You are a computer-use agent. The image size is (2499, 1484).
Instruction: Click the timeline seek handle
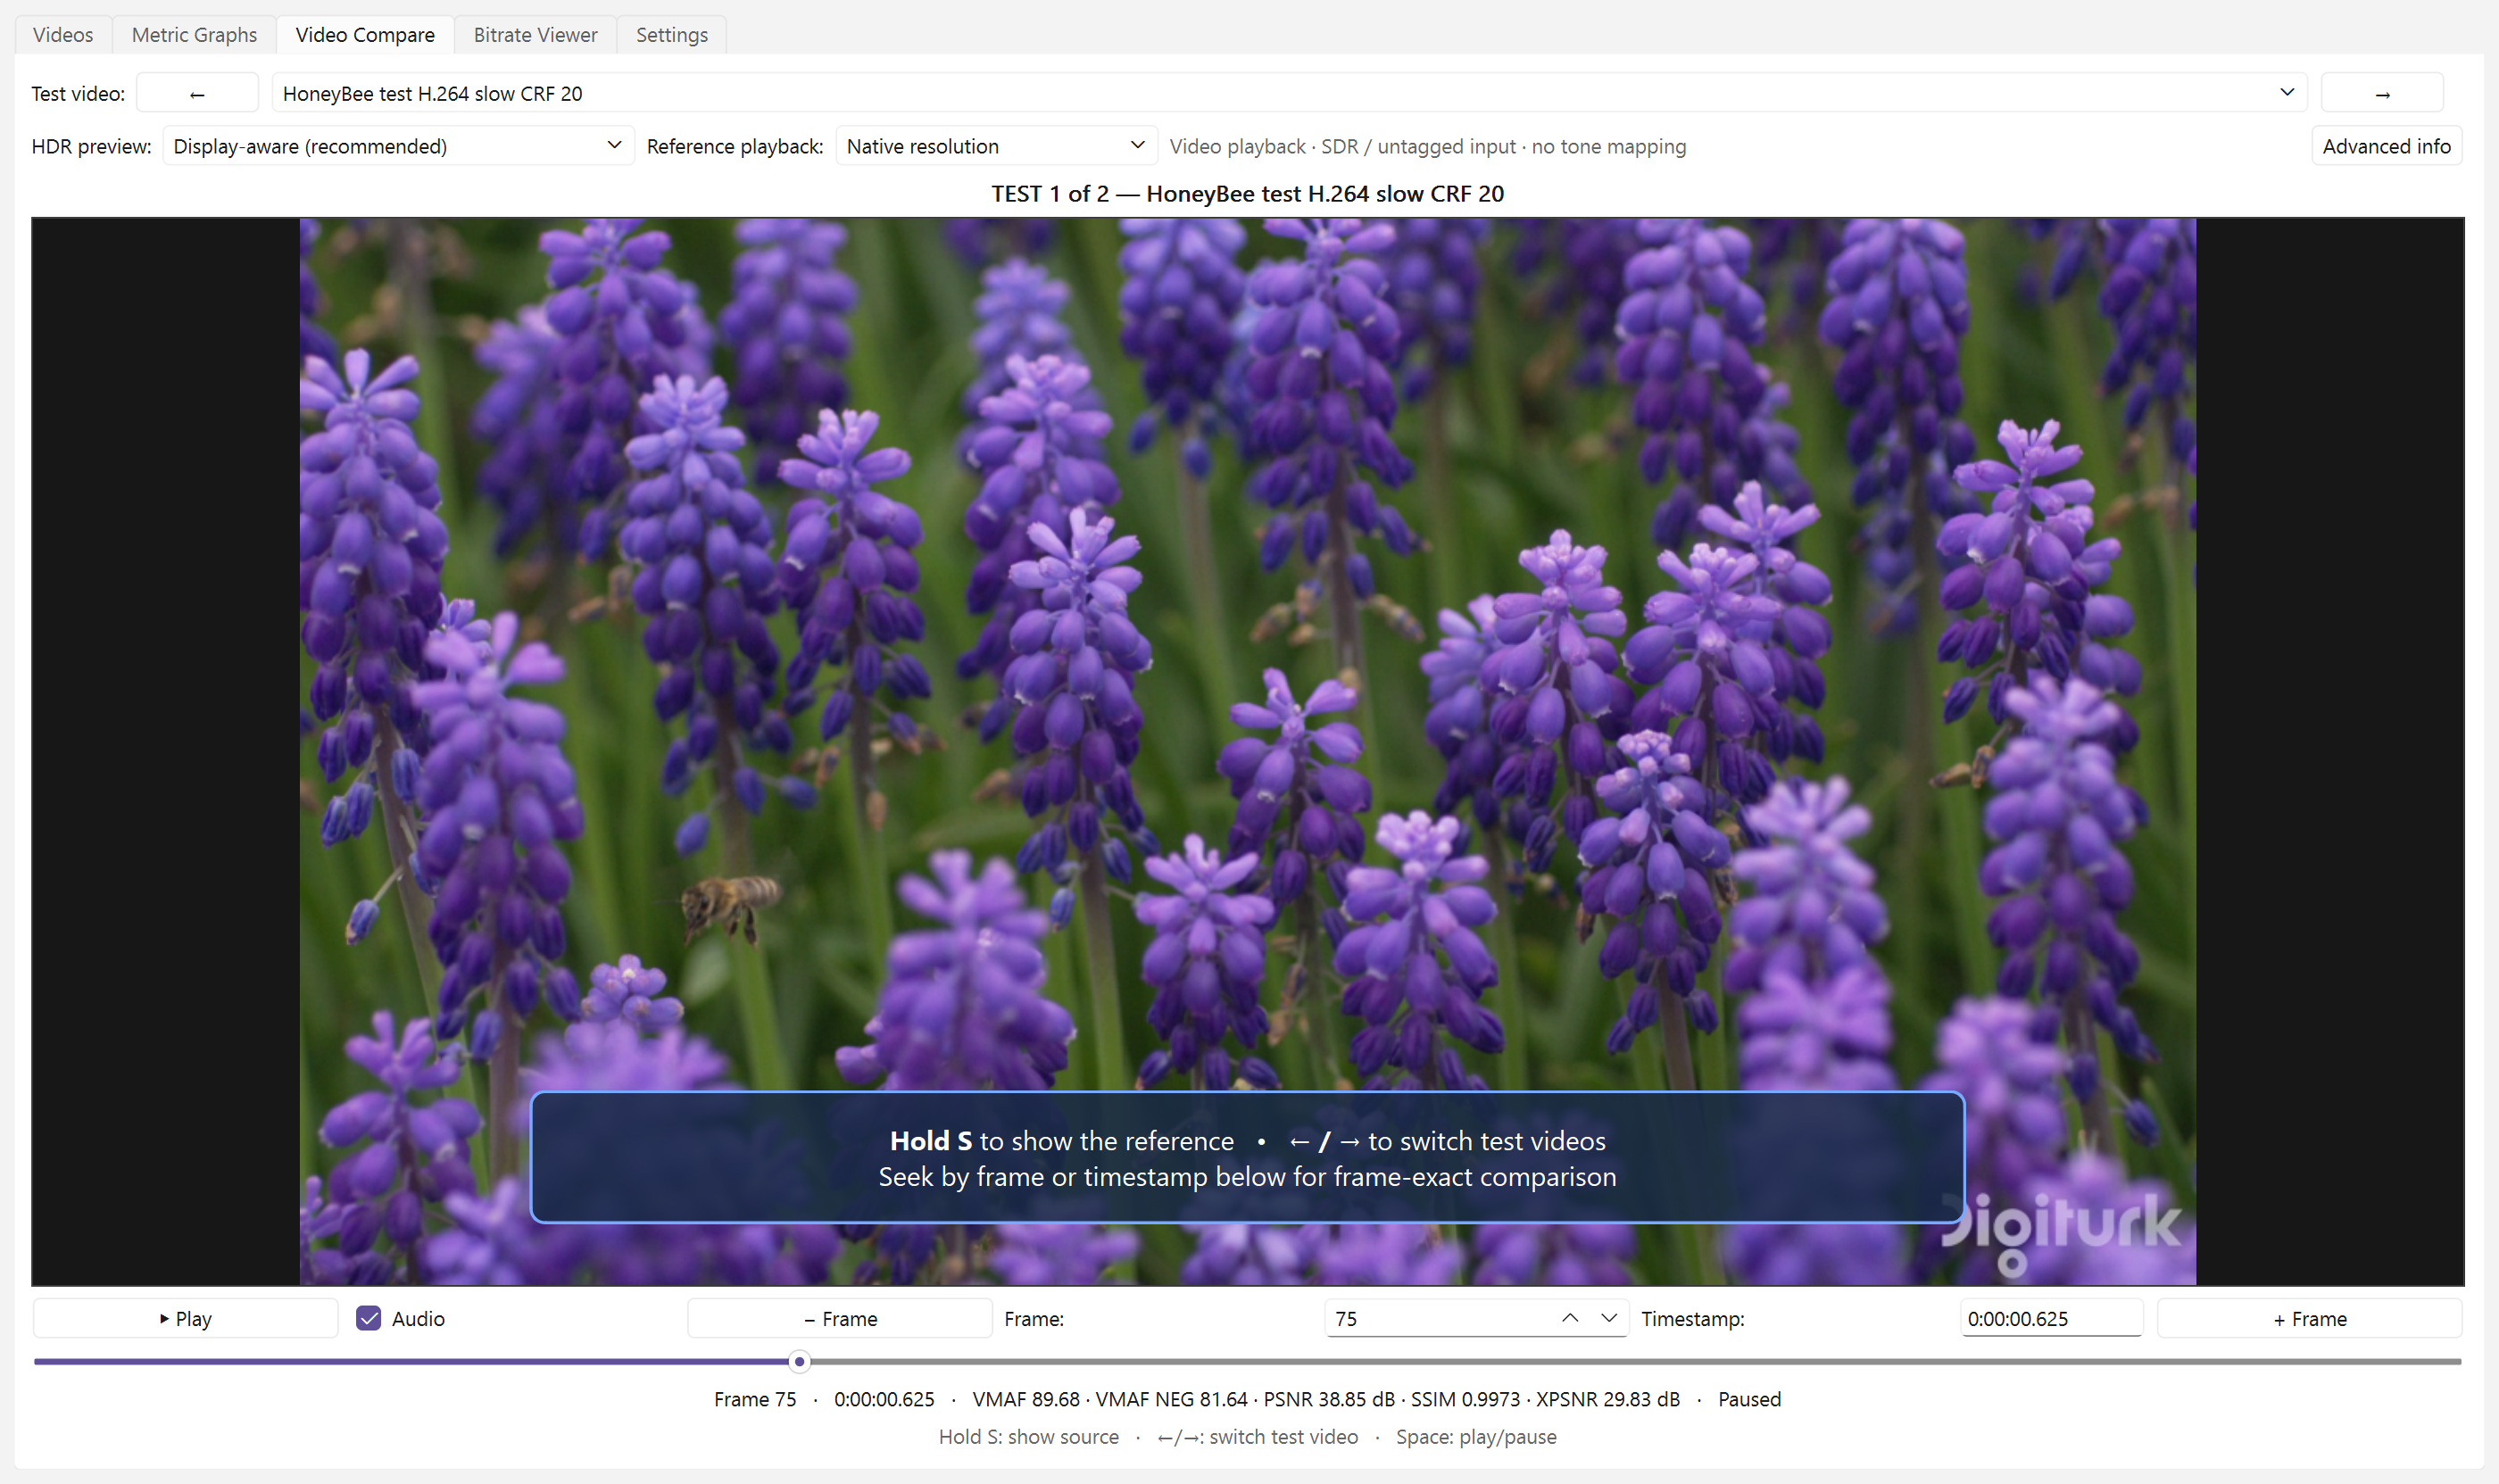pos(799,1361)
